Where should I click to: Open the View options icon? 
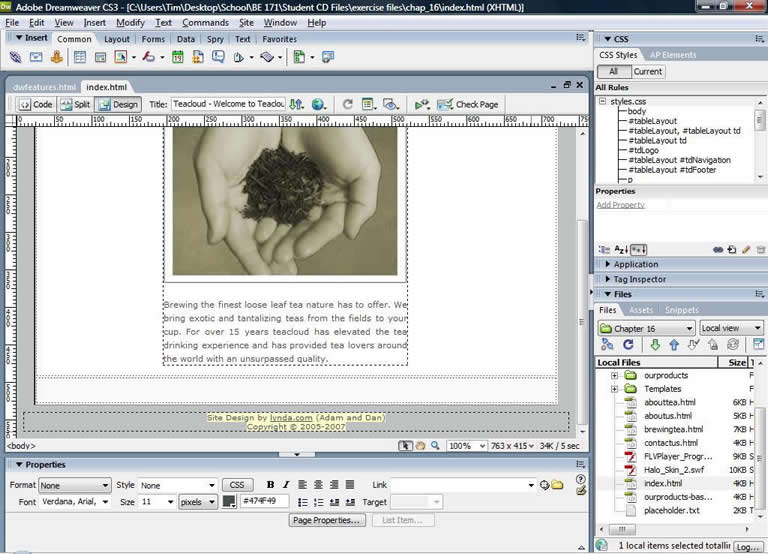coord(368,104)
